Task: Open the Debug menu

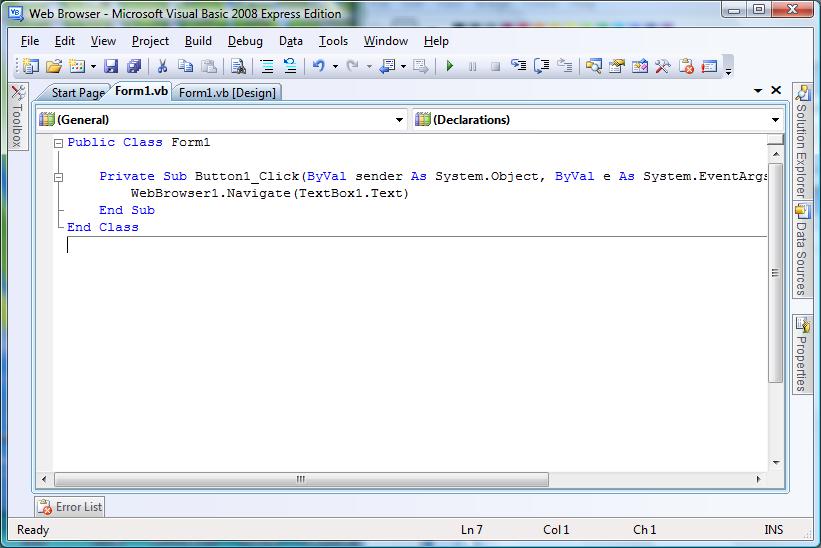Action: (245, 41)
